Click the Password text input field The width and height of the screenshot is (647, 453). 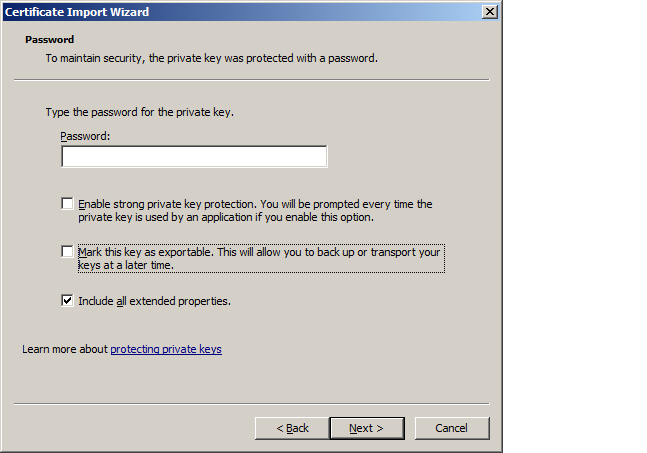[x=194, y=157]
